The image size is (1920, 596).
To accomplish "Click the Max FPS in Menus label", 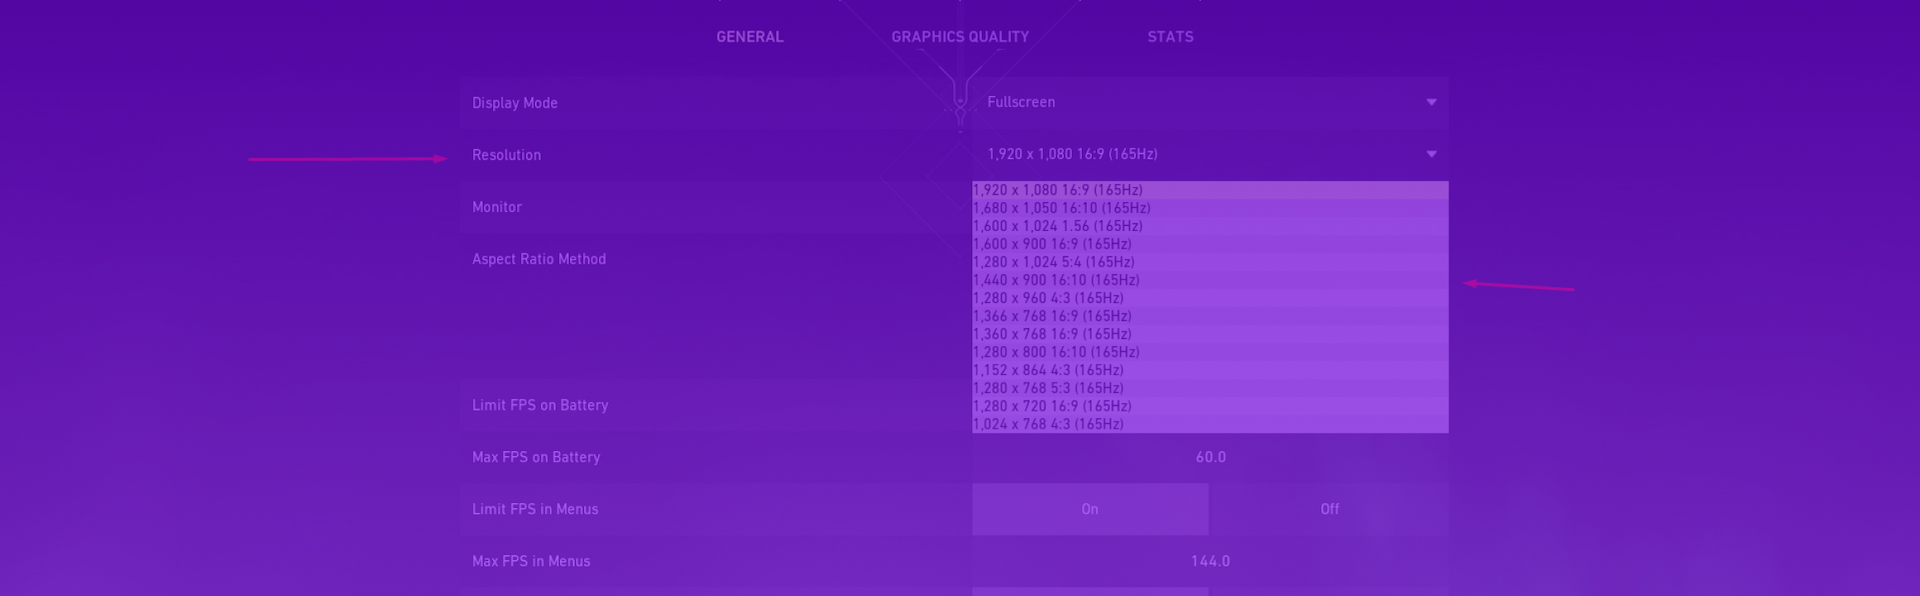I will click(531, 561).
